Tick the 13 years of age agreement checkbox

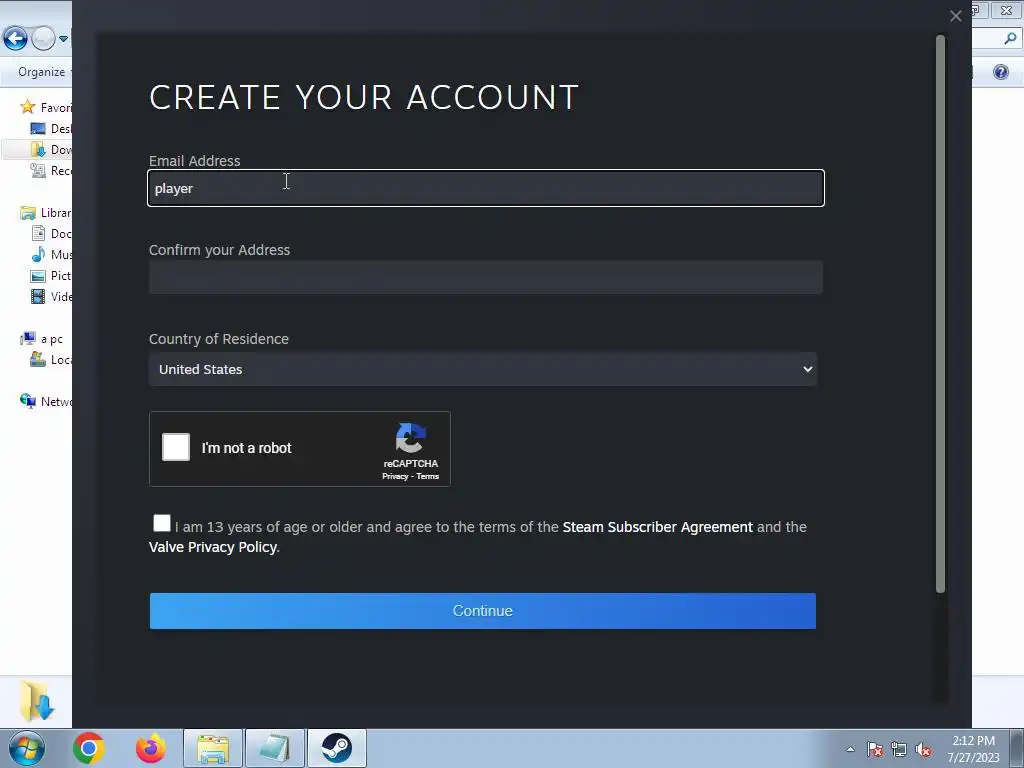[162, 523]
